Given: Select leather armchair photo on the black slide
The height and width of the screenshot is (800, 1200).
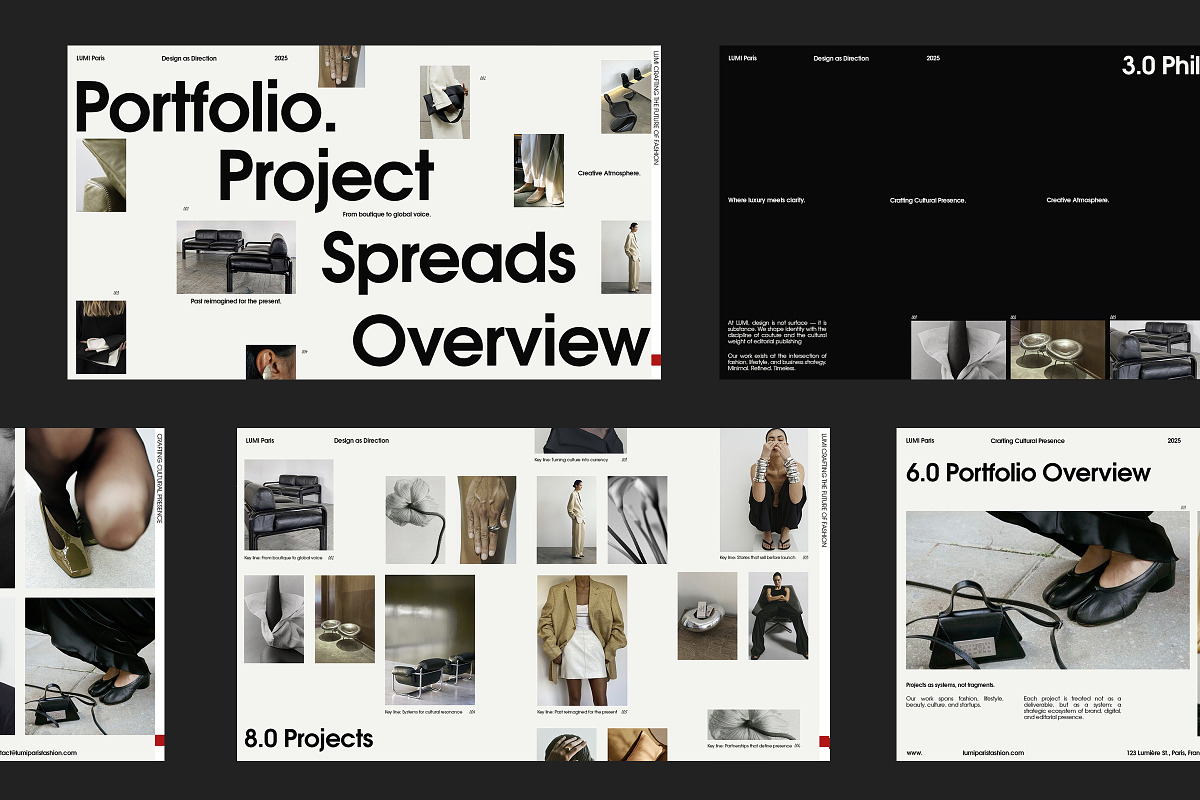Looking at the screenshot, I should (x=1155, y=350).
